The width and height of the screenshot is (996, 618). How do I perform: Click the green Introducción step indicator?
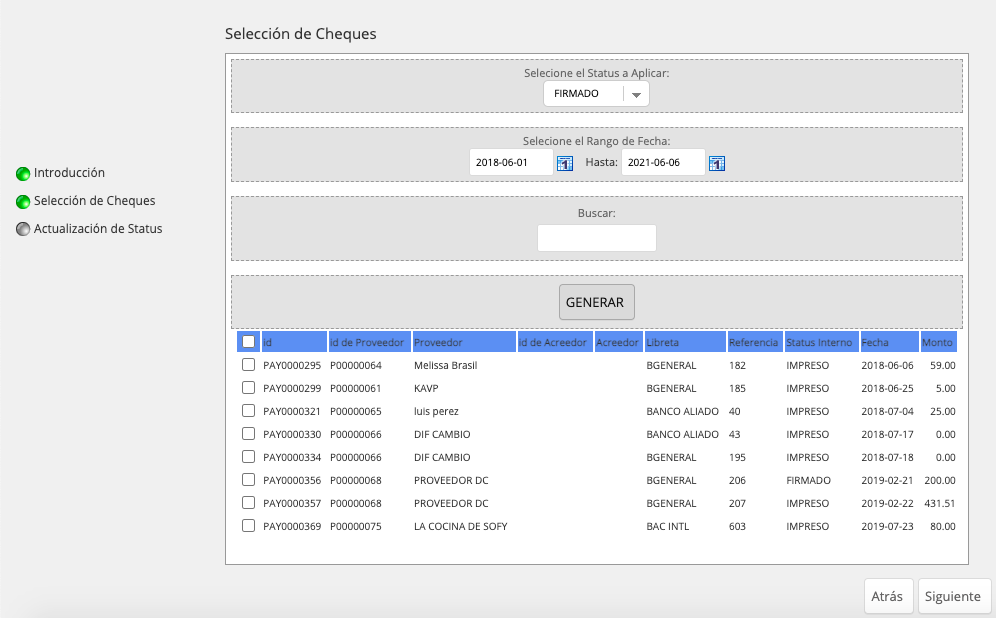23,173
